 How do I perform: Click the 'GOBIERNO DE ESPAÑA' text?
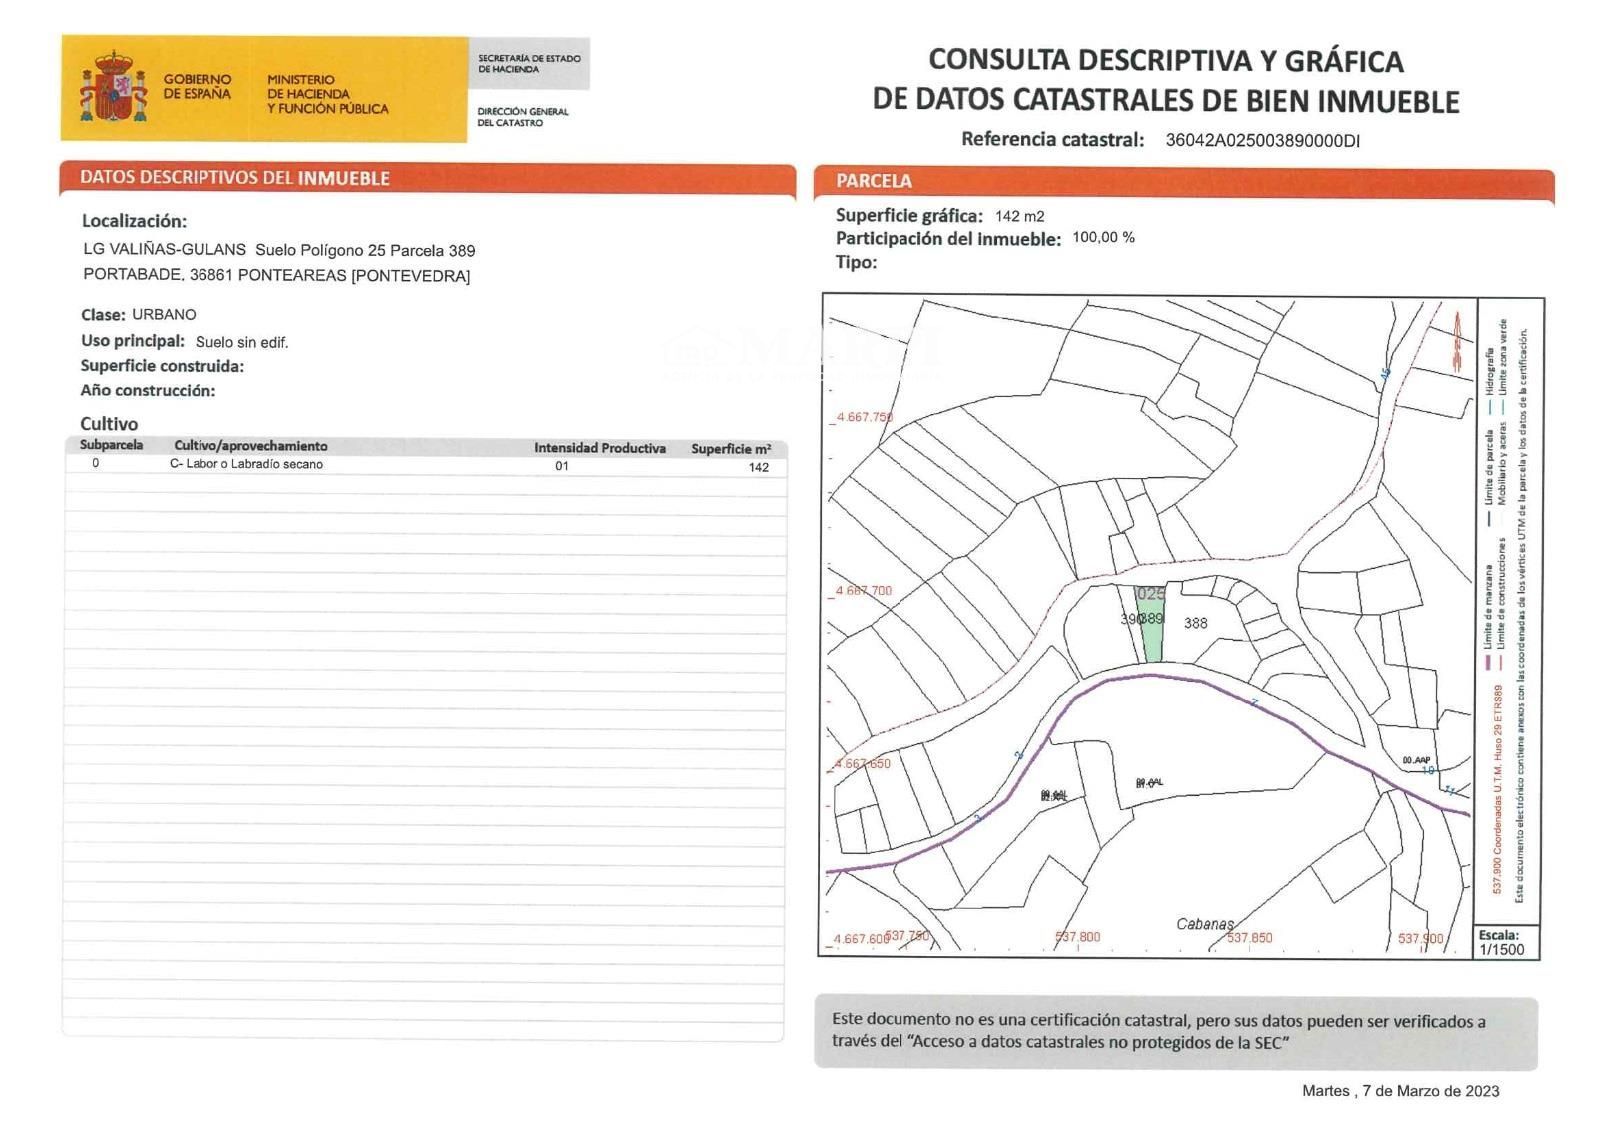click(197, 87)
